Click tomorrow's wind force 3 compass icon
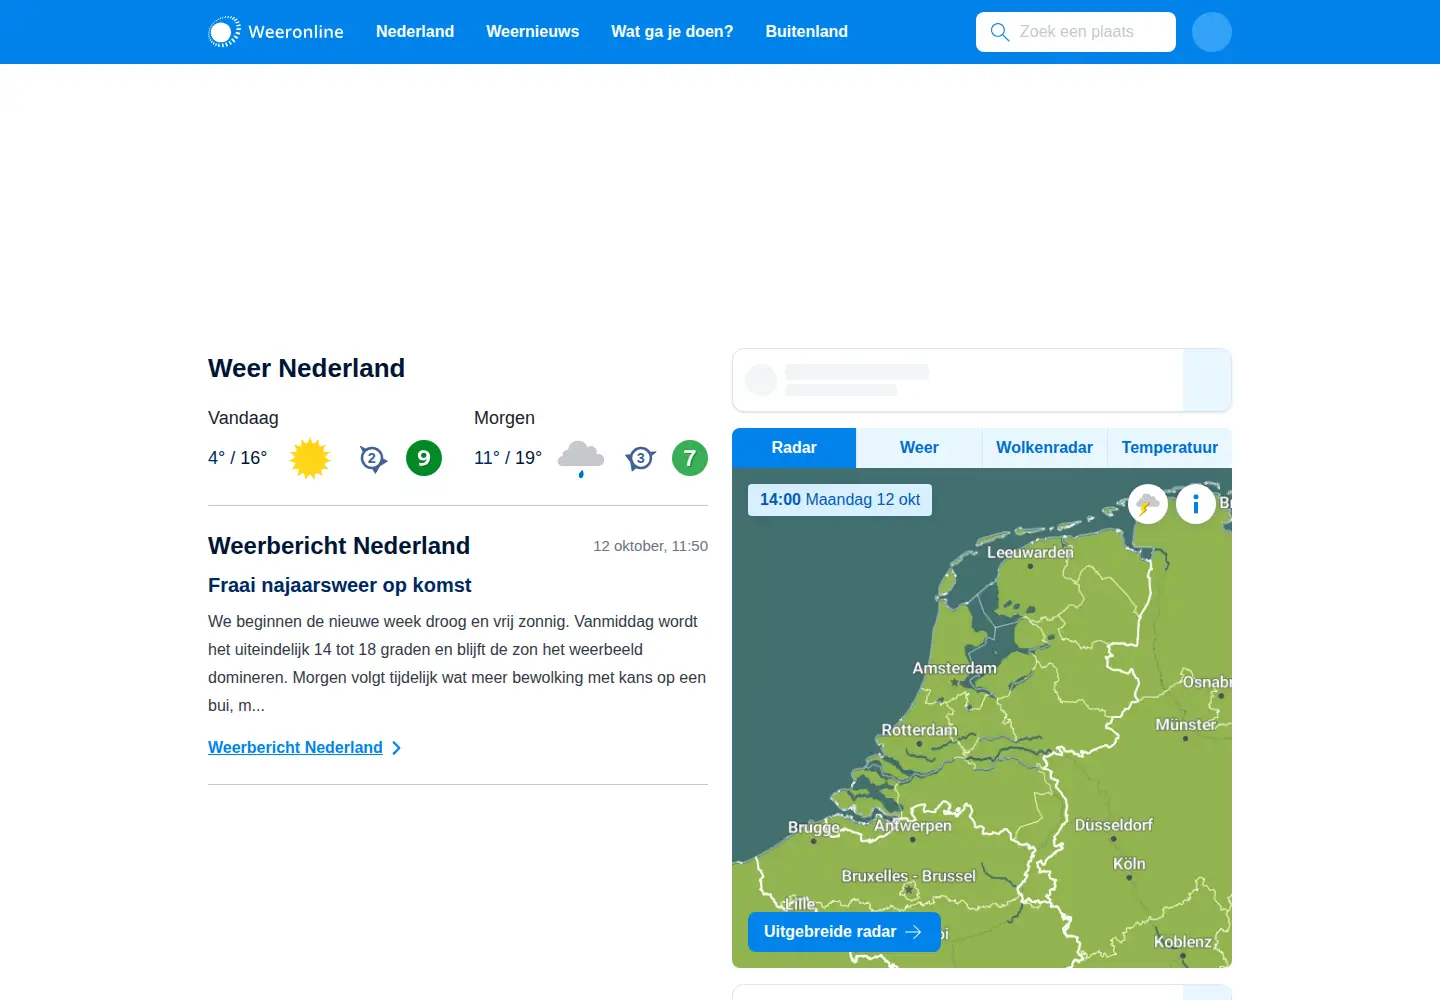This screenshot has height=1000, width=1440. click(x=640, y=459)
